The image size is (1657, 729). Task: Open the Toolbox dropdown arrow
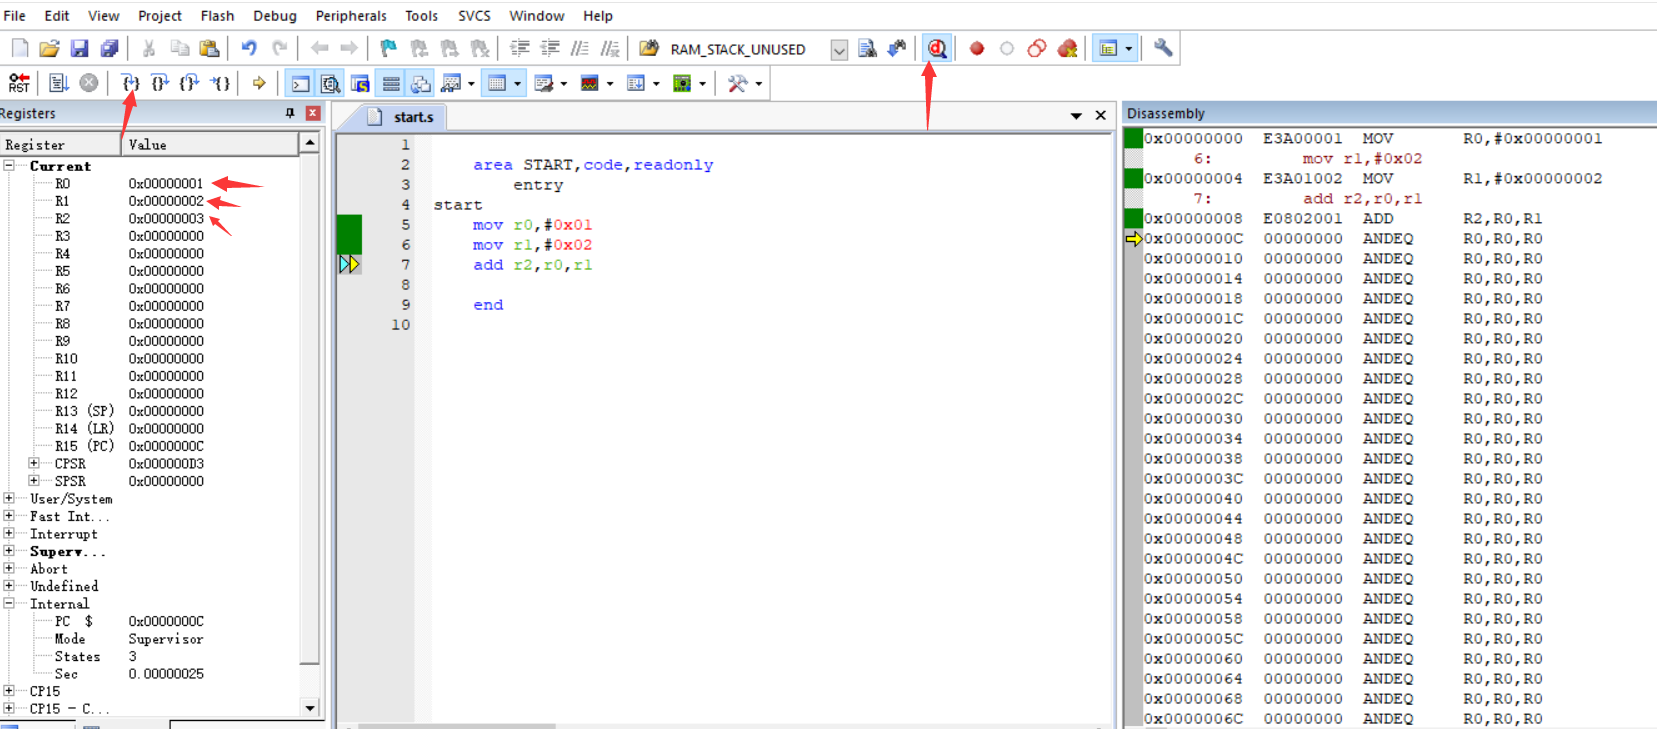(759, 84)
